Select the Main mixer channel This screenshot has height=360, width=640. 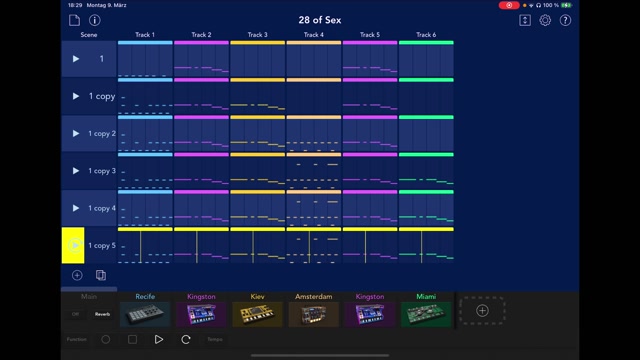coord(89,297)
